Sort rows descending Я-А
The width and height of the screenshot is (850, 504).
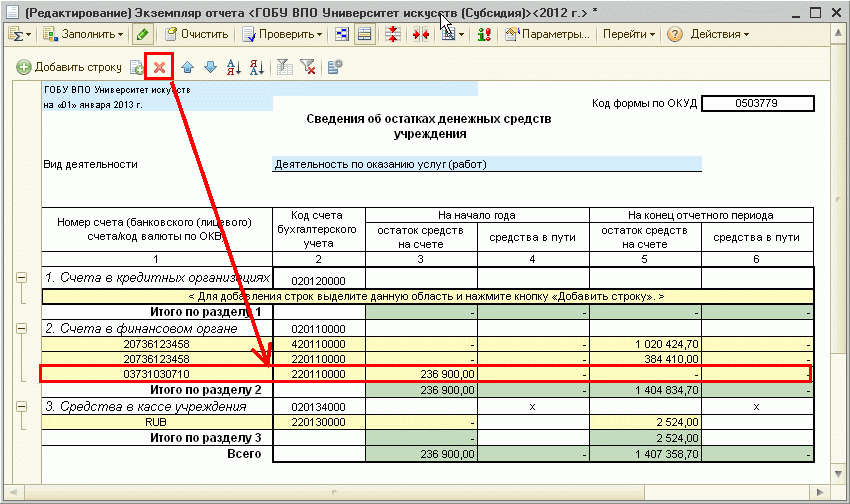pos(257,67)
